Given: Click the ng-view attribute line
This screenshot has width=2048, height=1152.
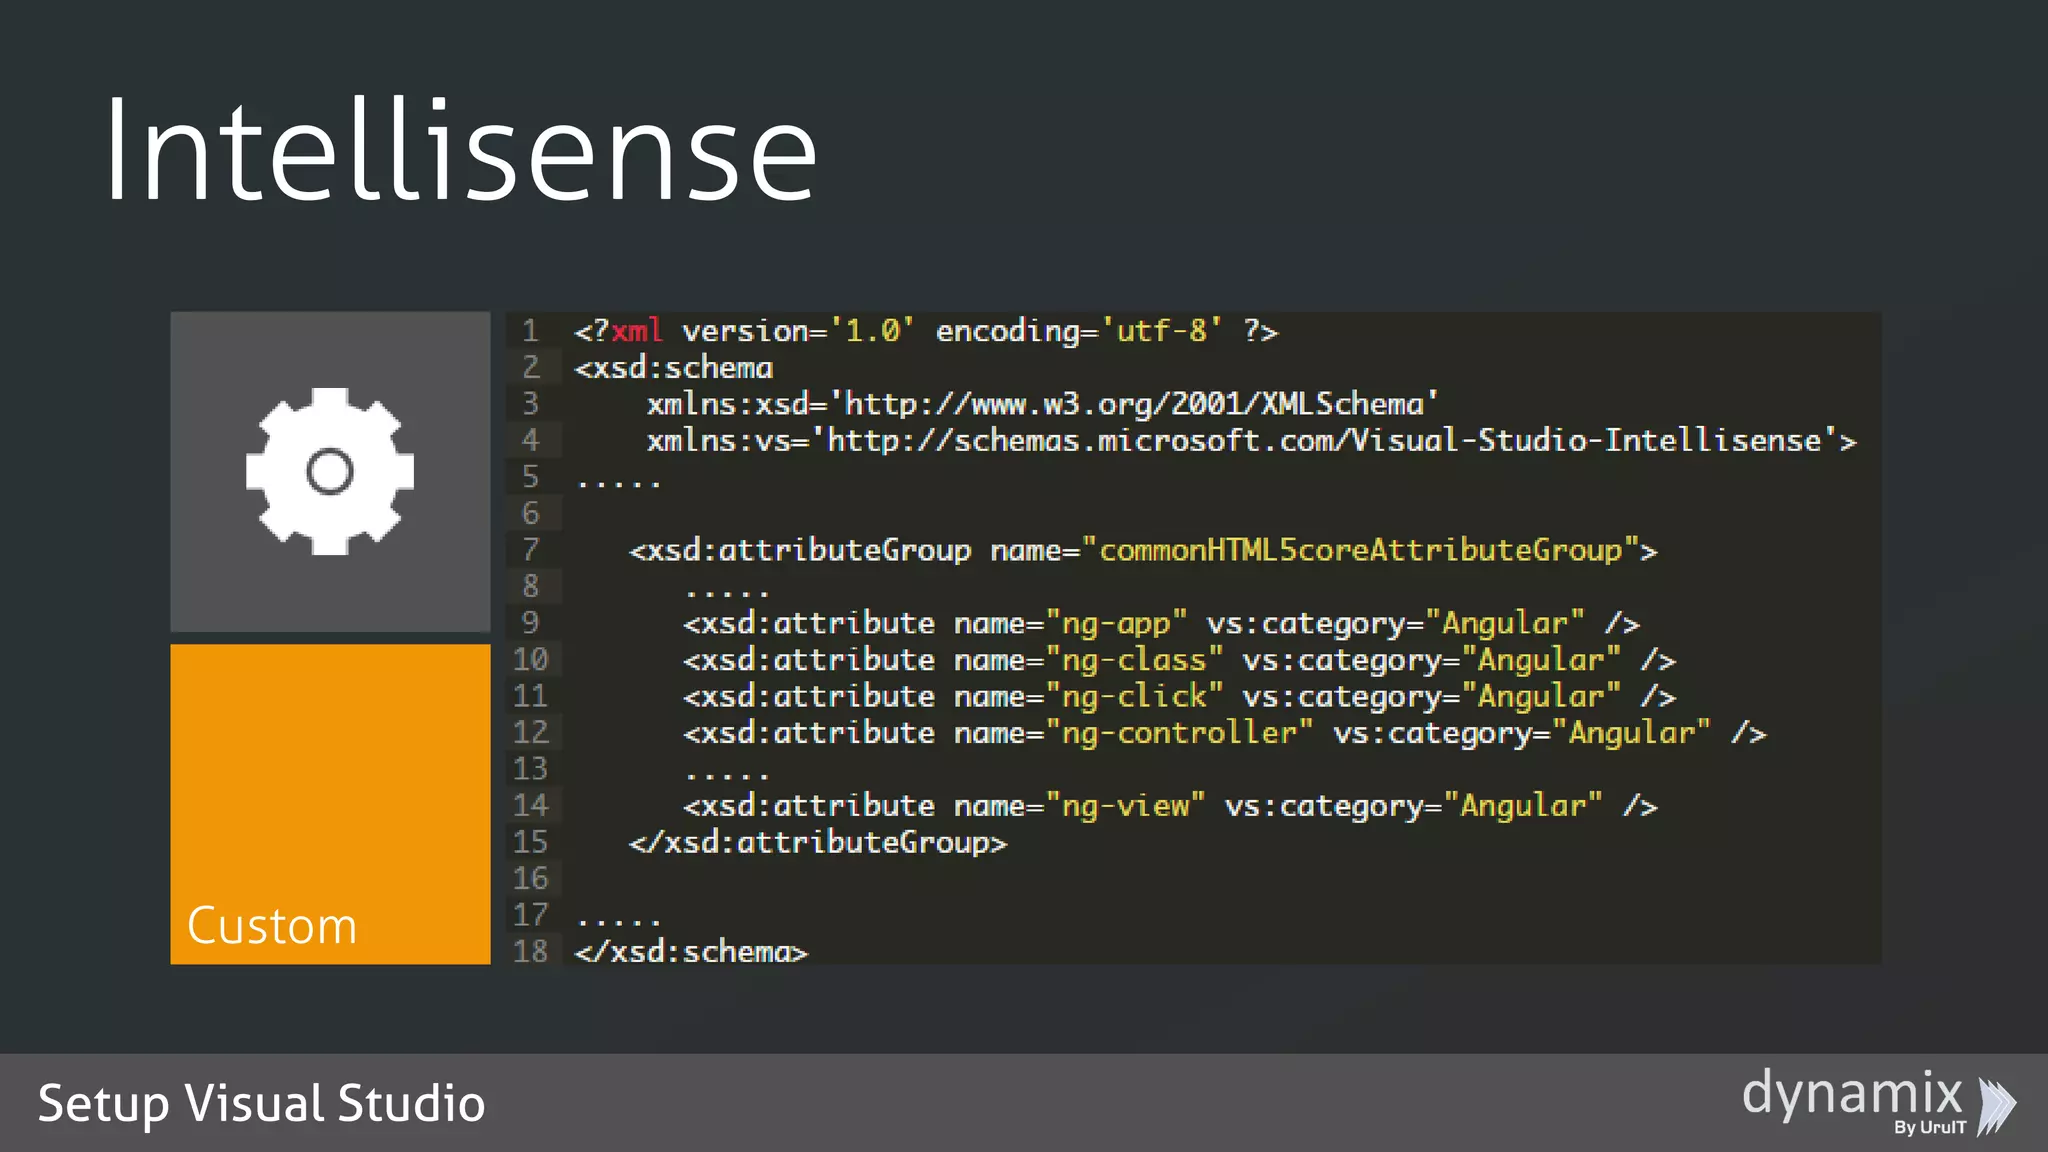Looking at the screenshot, I should [1170, 806].
